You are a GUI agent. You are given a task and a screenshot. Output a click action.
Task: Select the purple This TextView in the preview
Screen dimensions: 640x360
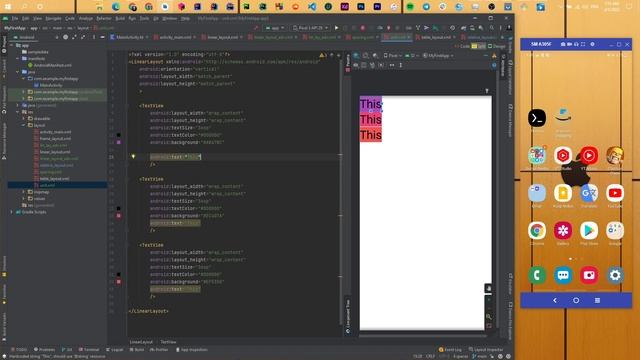click(x=371, y=104)
